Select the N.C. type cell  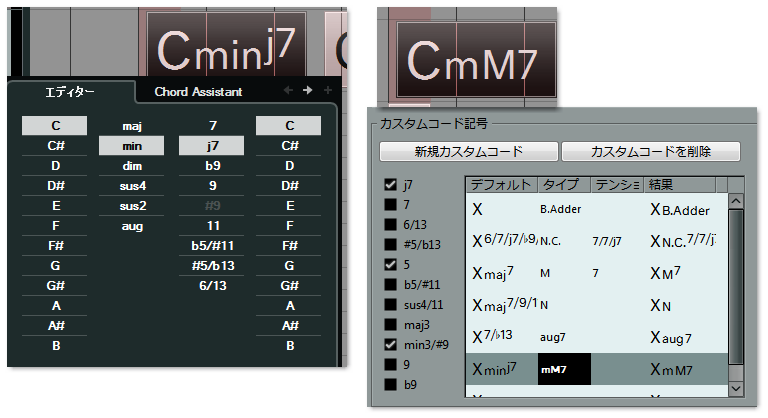point(564,241)
